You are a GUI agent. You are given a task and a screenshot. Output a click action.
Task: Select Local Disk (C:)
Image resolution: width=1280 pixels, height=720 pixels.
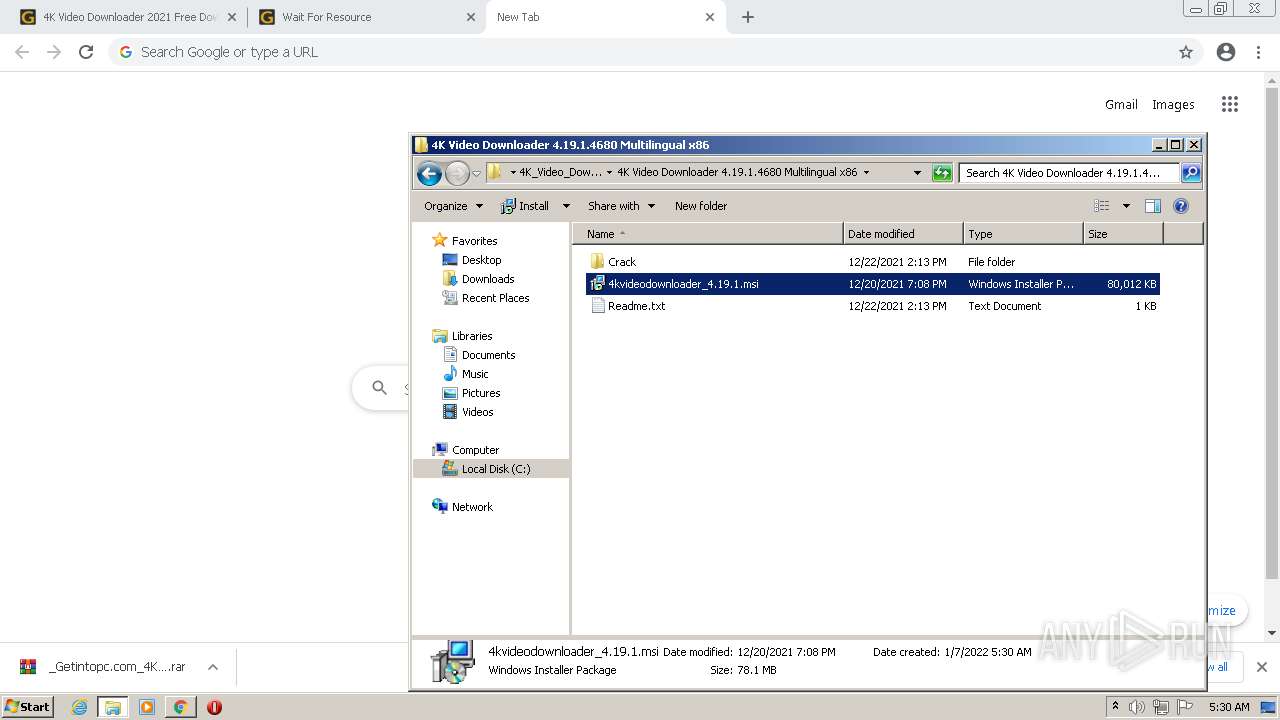492,469
